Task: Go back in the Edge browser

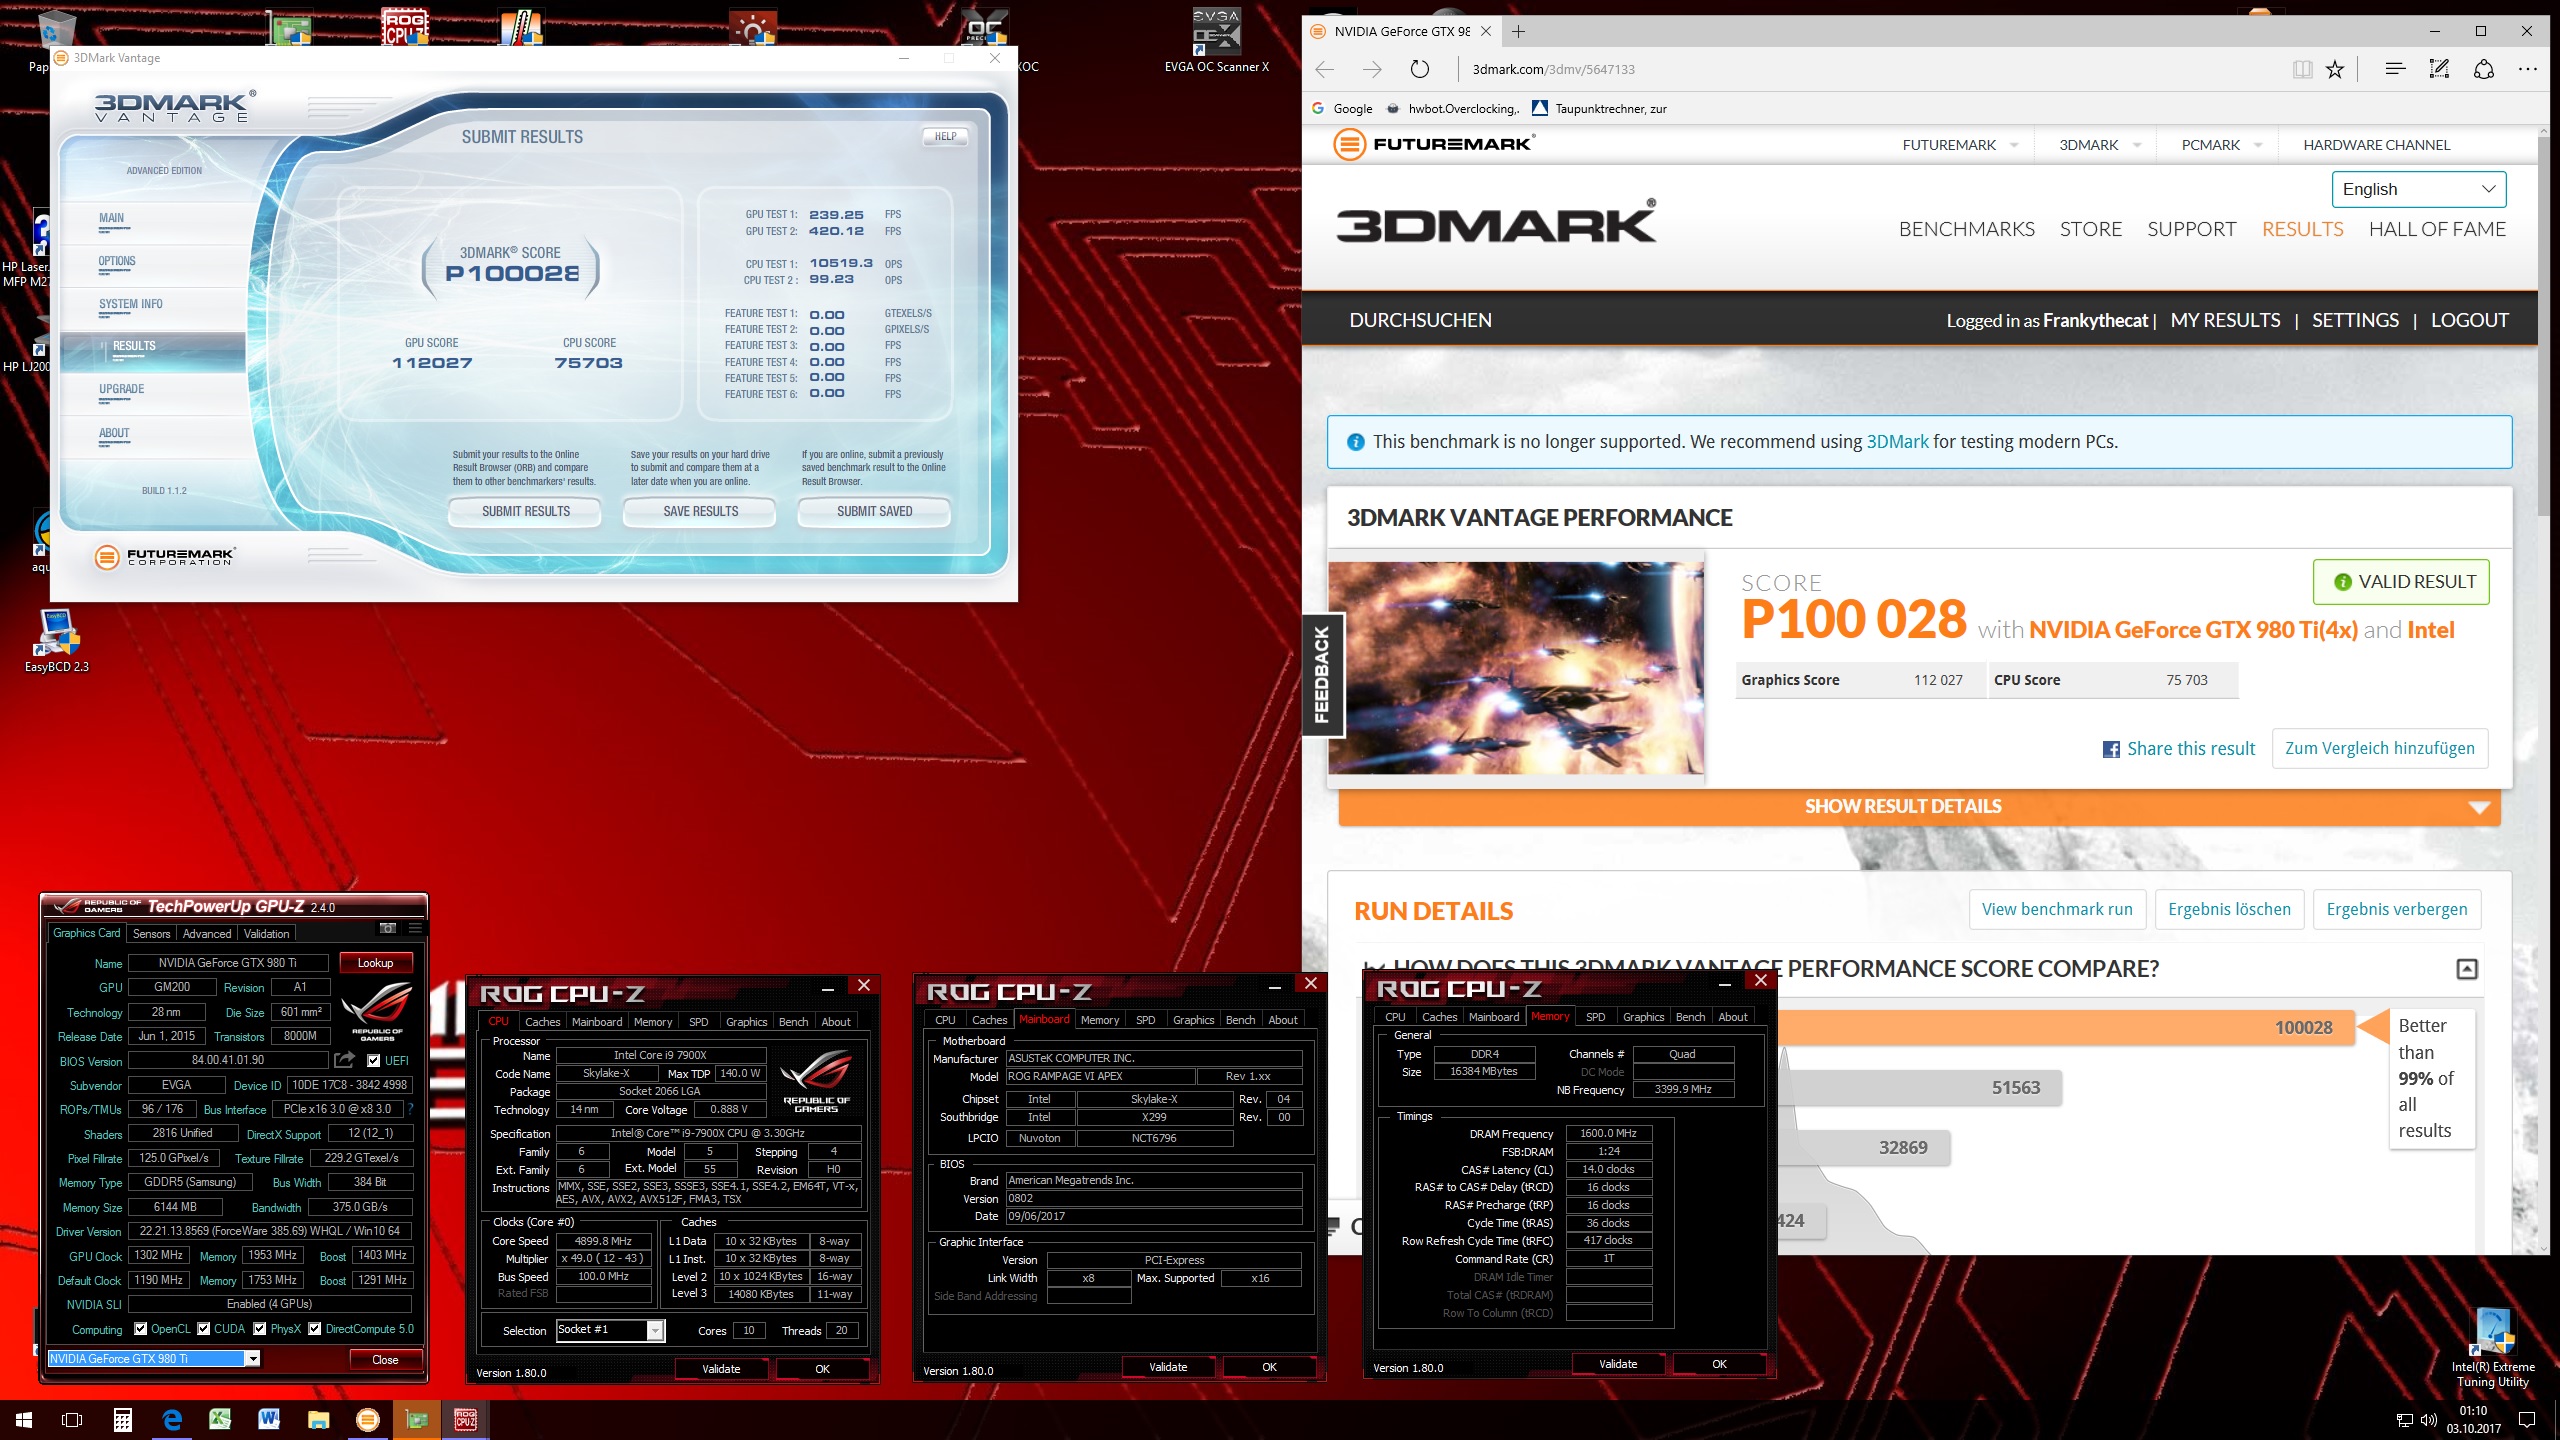Action: 1325,69
